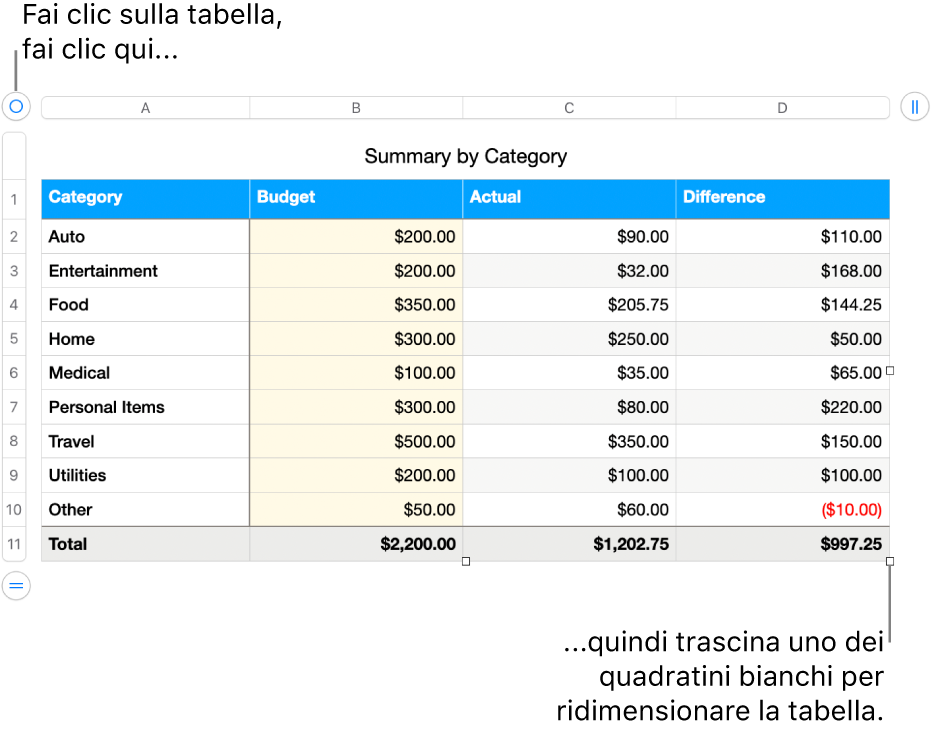Click the column control icon with two vertical bars
931x729 pixels.
click(914, 107)
